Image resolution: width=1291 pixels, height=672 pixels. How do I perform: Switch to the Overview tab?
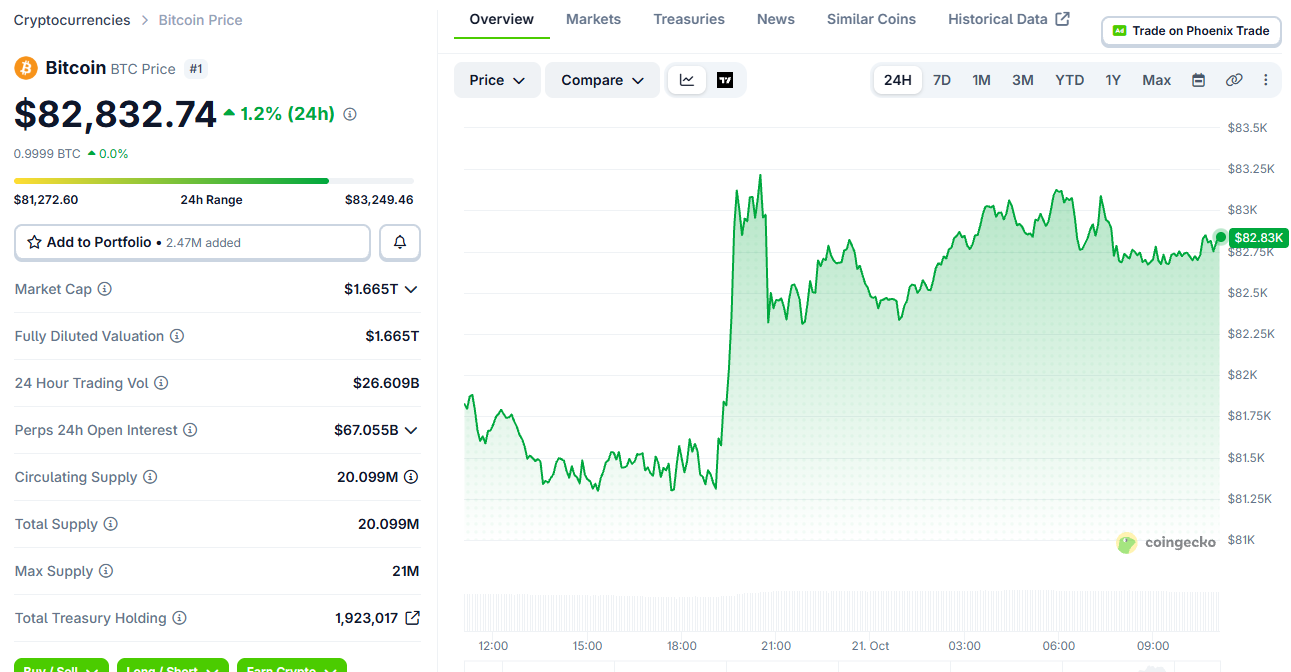point(502,19)
